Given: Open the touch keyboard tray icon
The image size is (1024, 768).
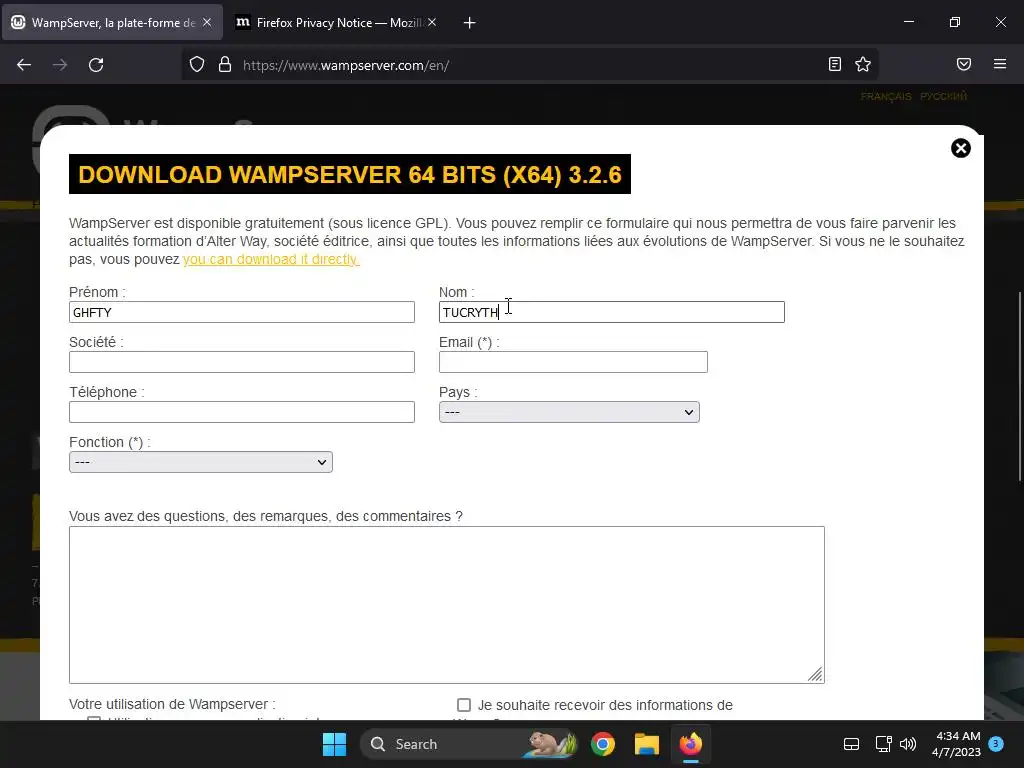Looking at the screenshot, I should [x=851, y=744].
